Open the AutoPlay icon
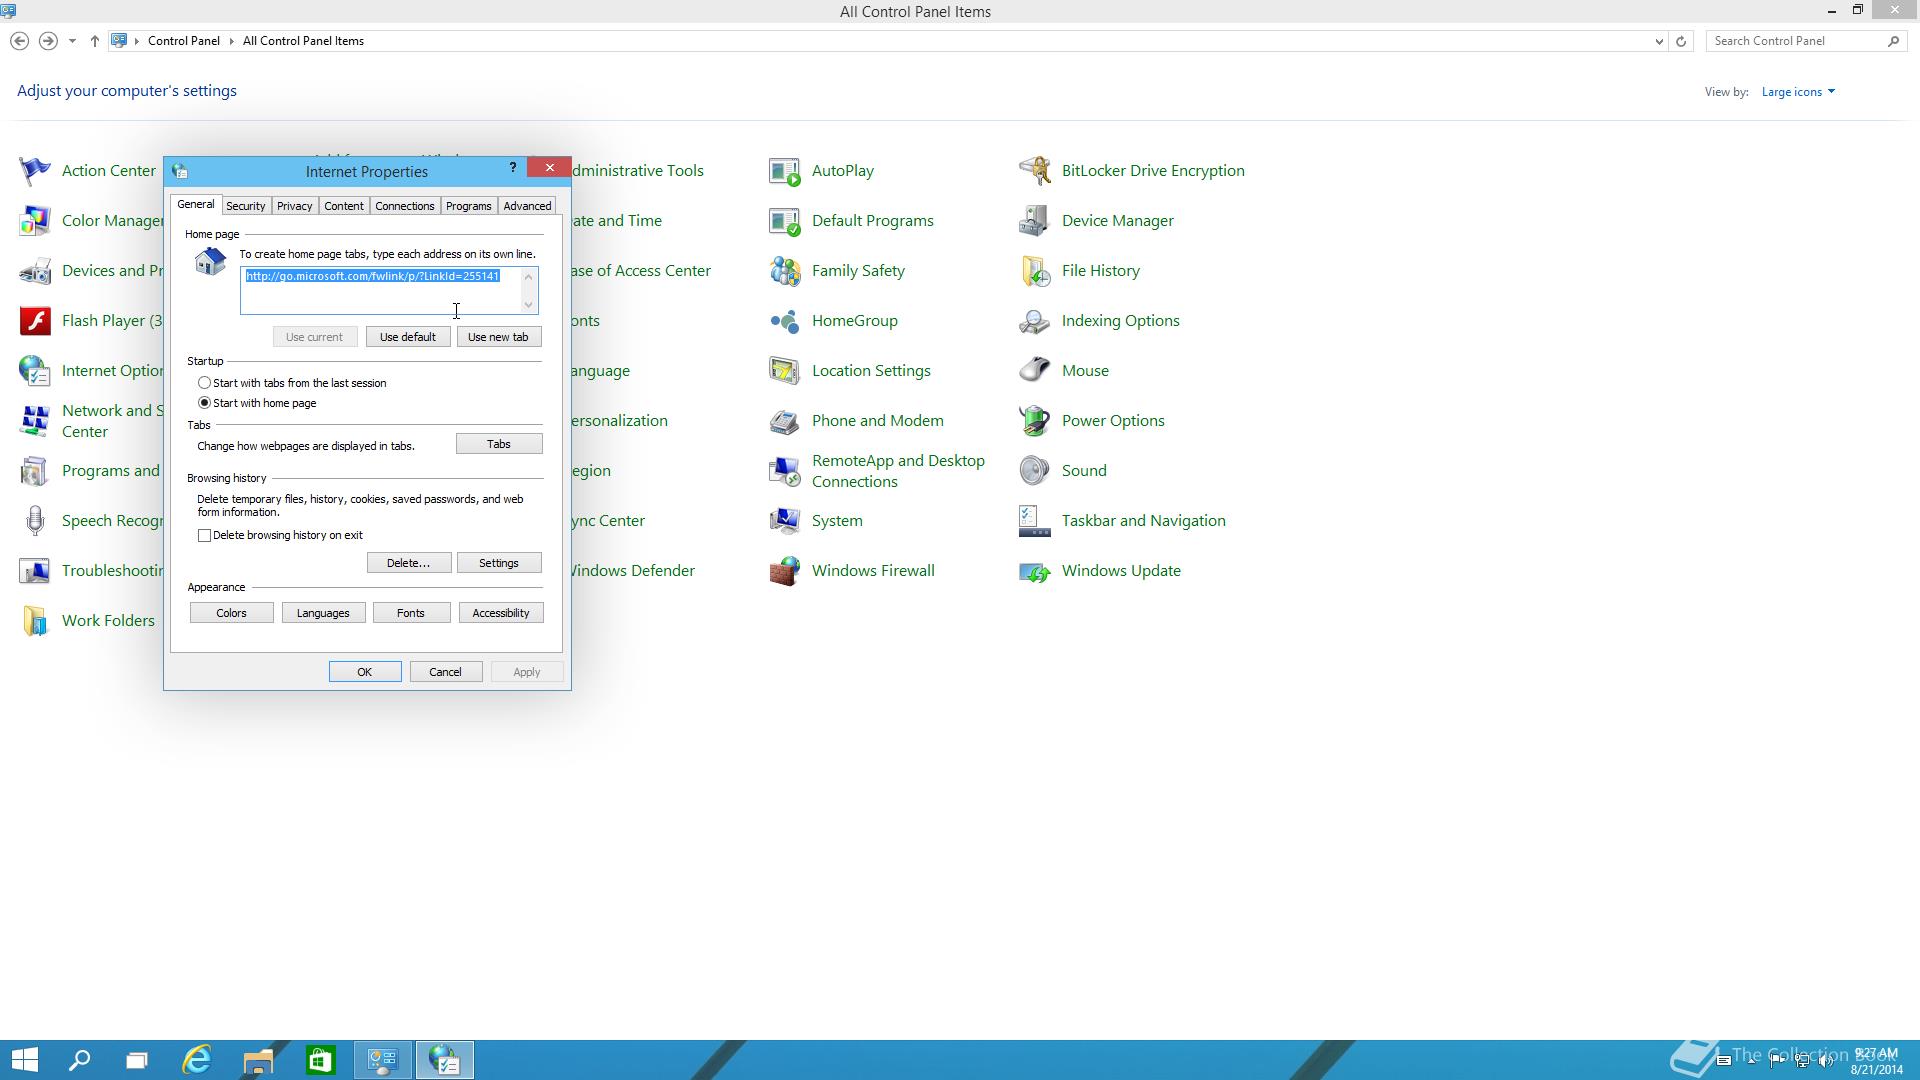This screenshot has height=1080, width=1920. 785,171
